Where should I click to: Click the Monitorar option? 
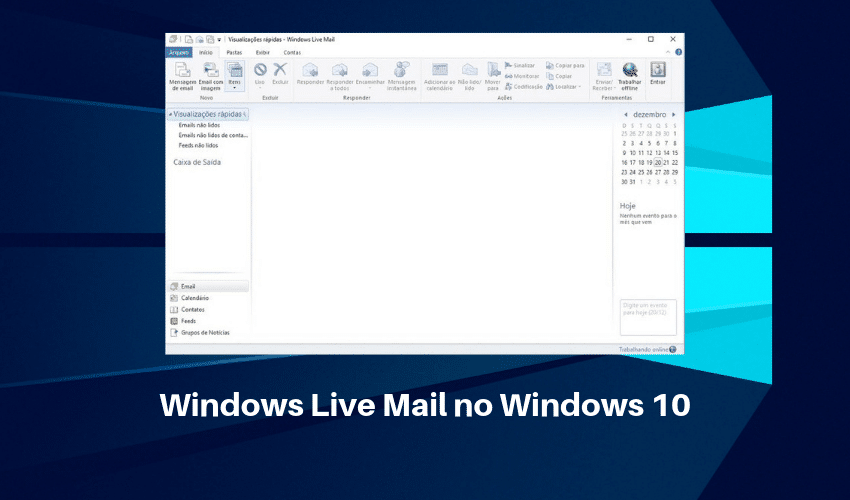pos(522,76)
